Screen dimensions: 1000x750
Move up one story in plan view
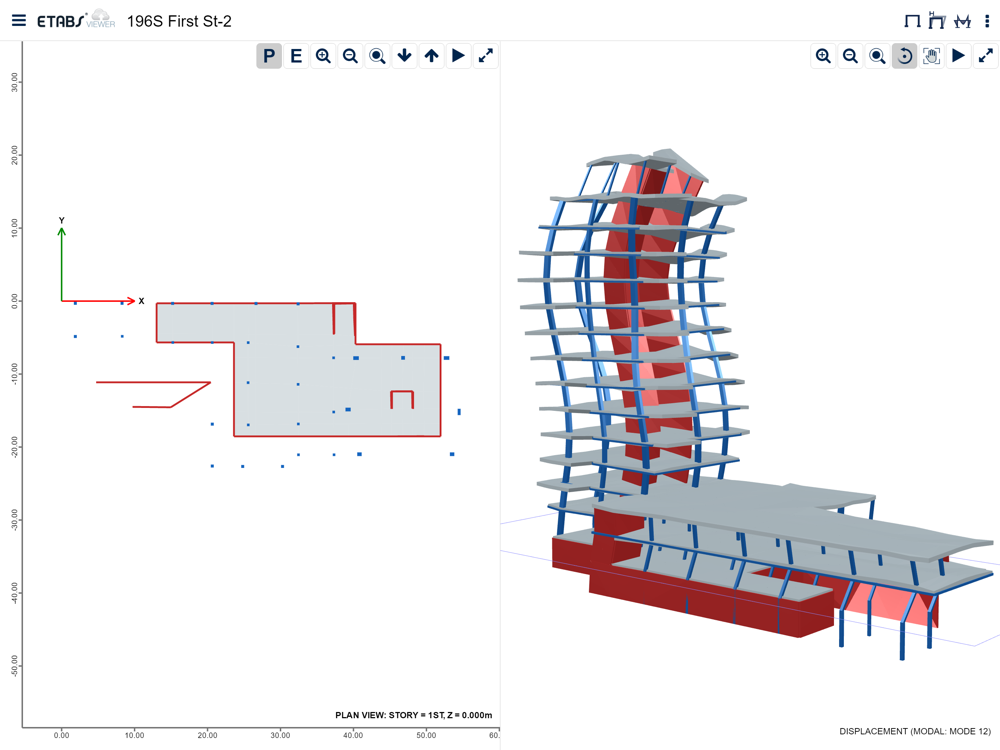tap(432, 56)
